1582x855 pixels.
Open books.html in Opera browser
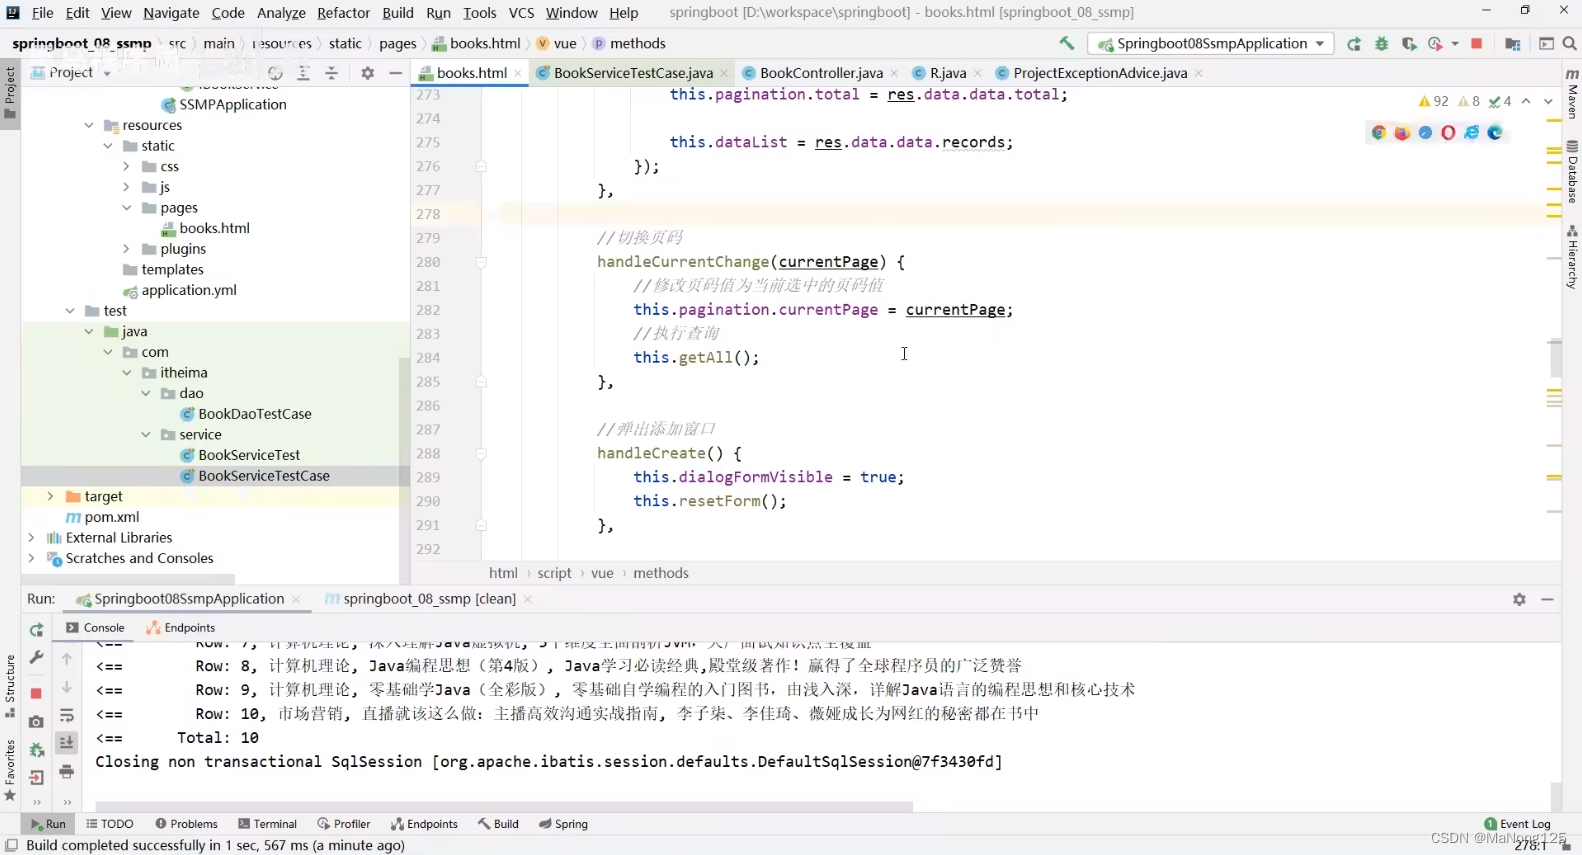[1448, 133]
